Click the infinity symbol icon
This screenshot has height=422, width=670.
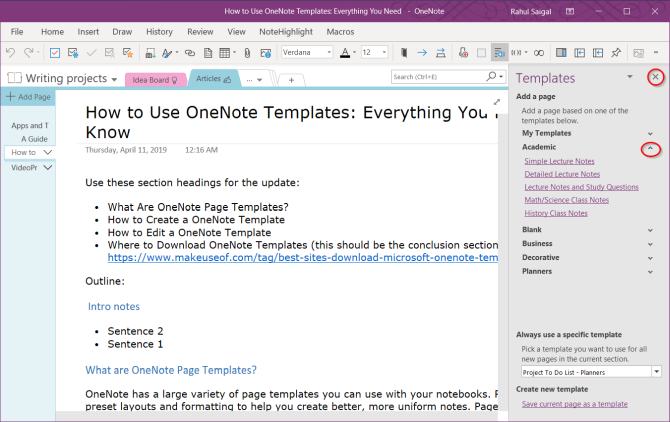click(x=539, y=53)
